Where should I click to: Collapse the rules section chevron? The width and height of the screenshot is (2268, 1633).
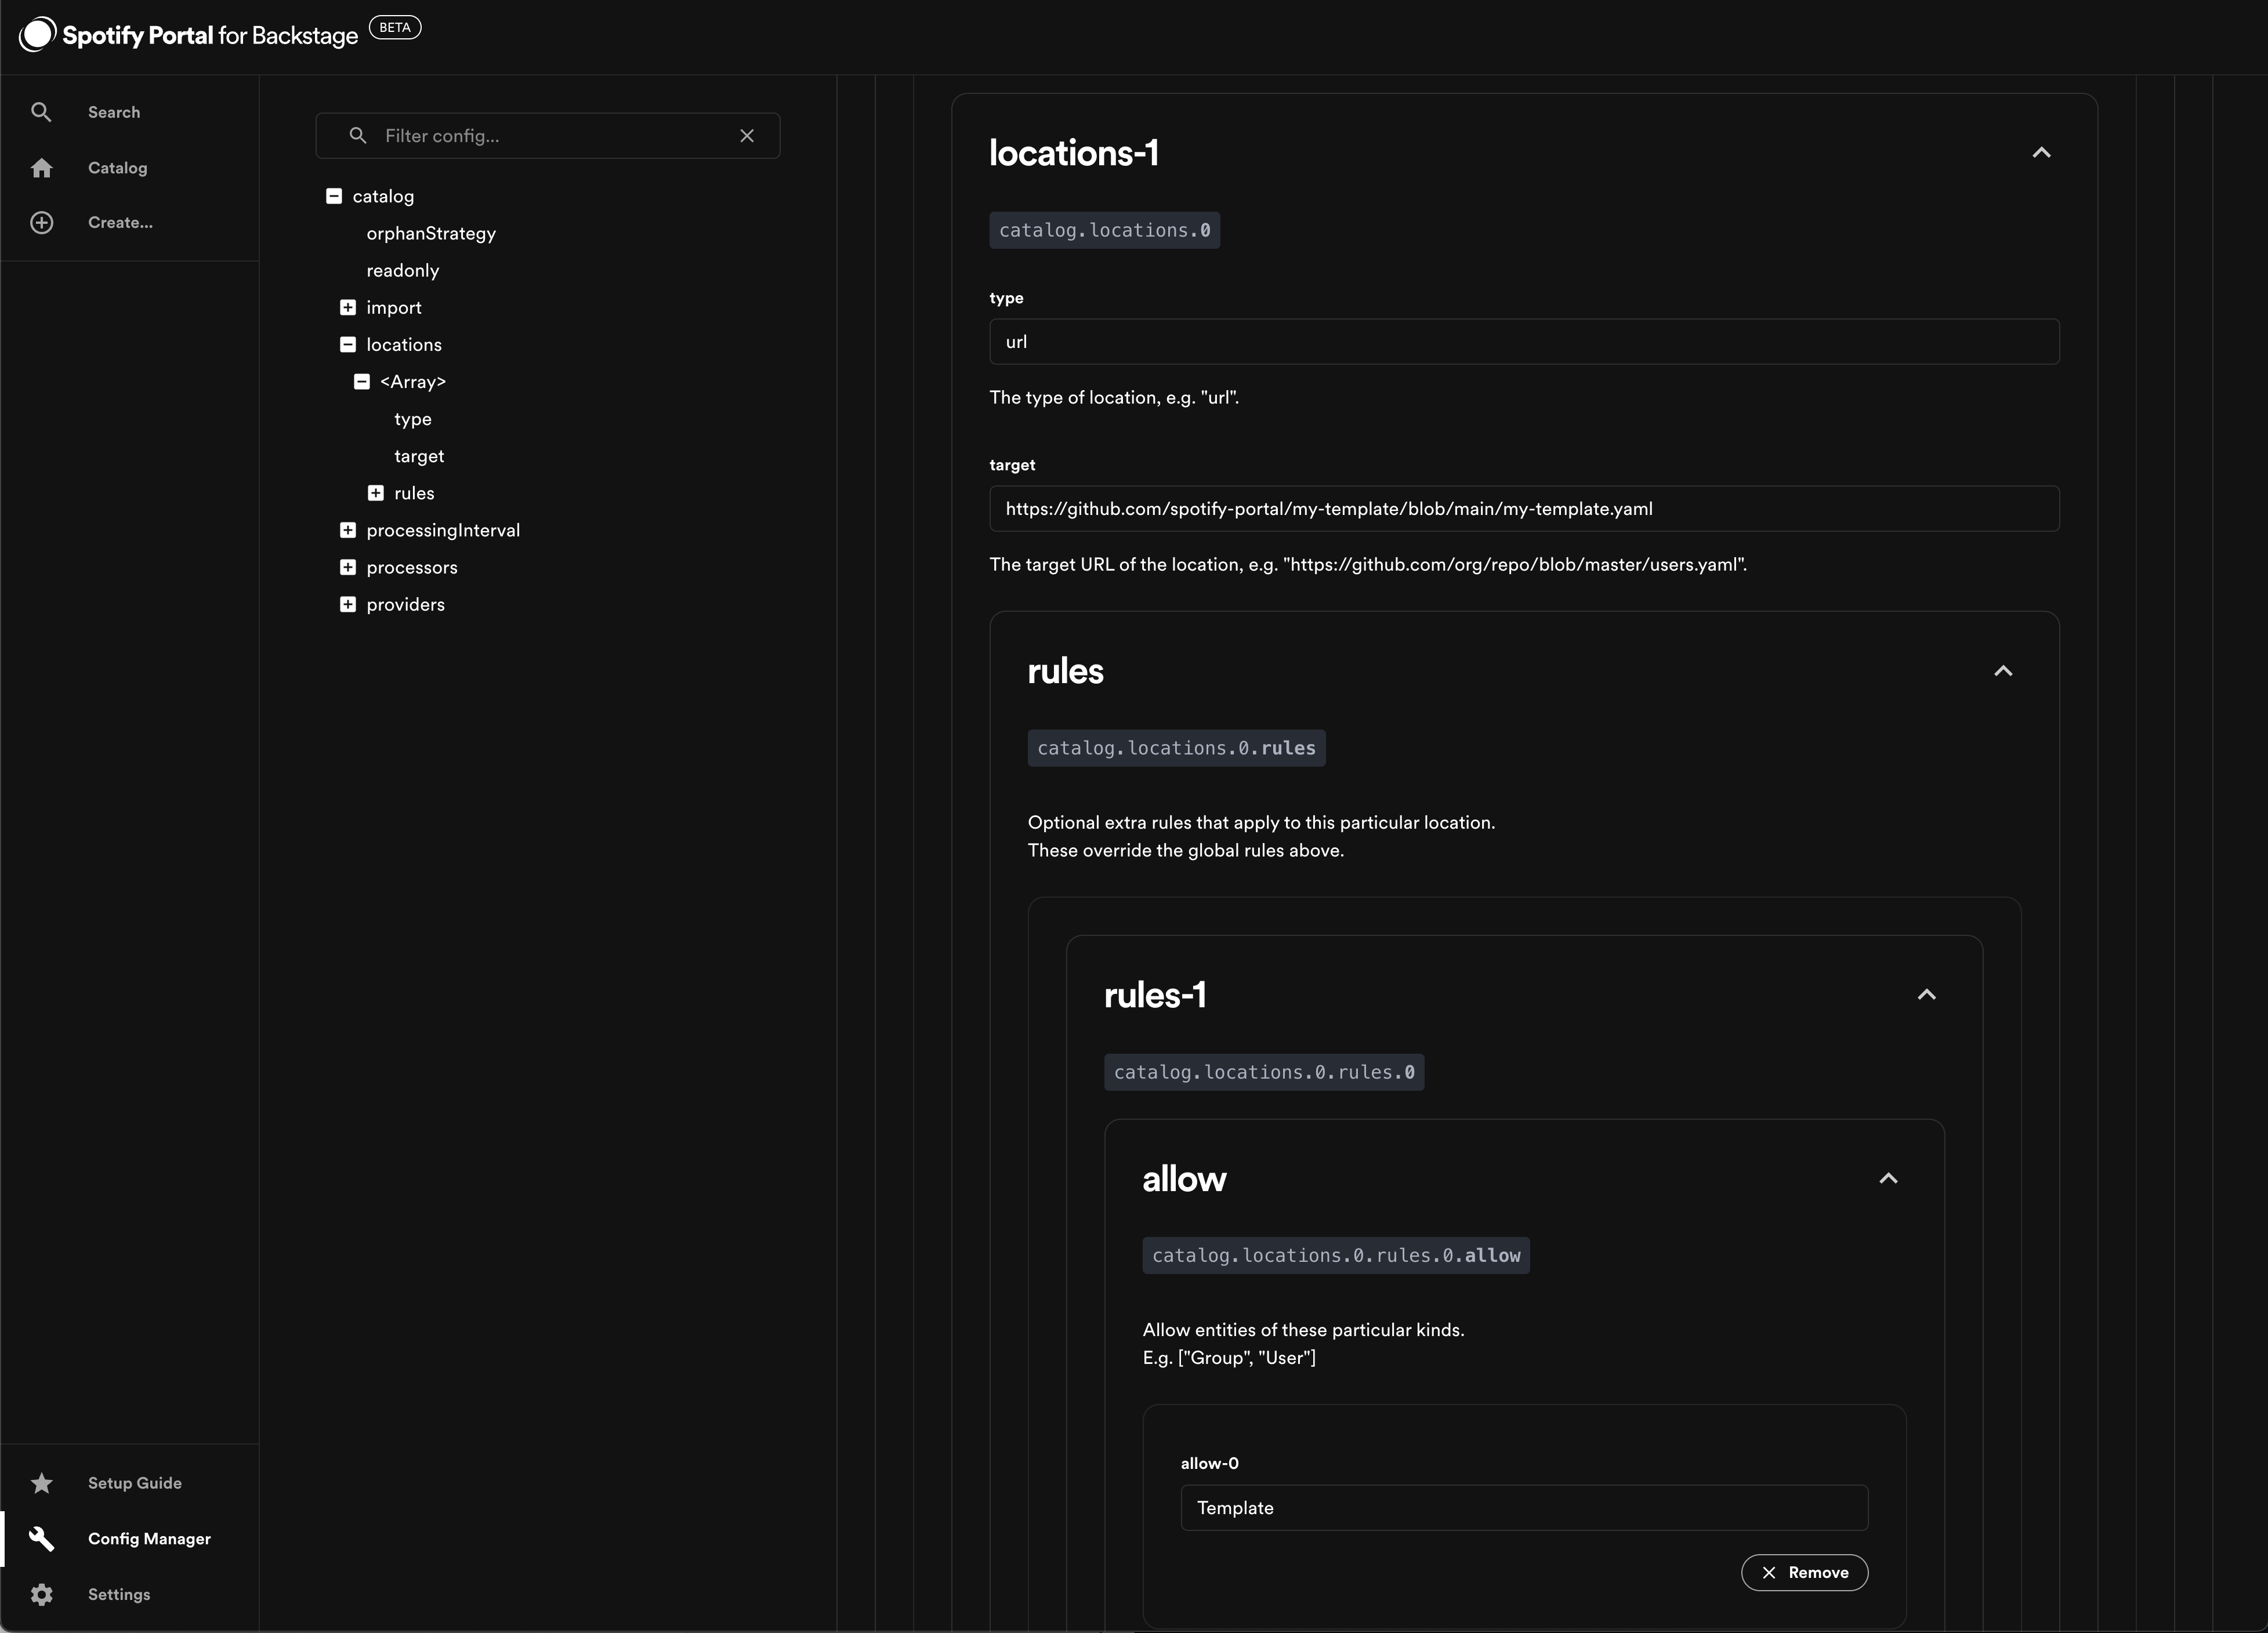(x=2003, y=671)
